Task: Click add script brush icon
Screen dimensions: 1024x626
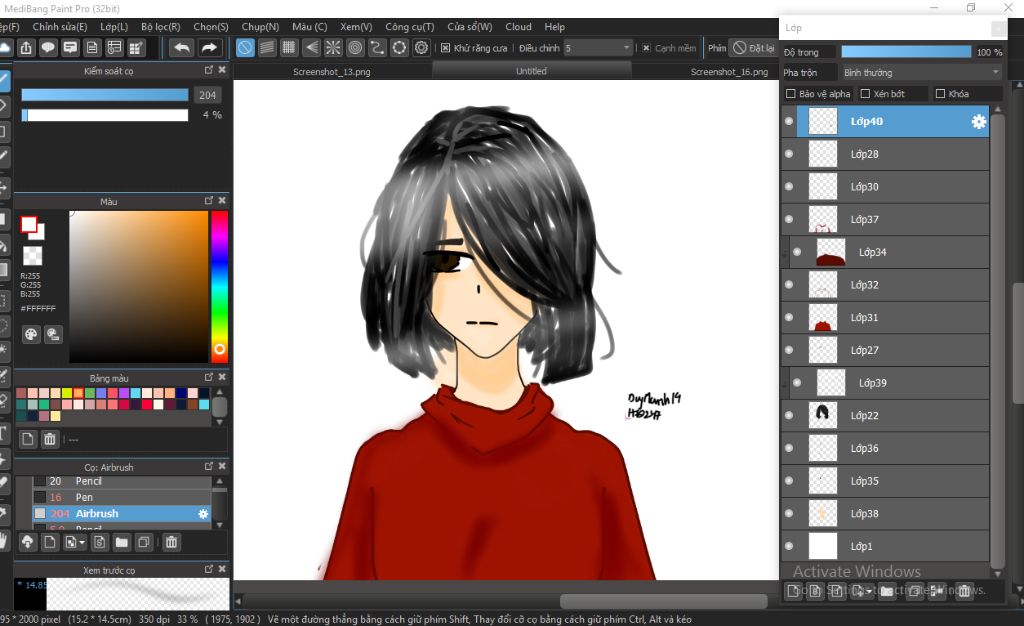Action: coord(99,542)
